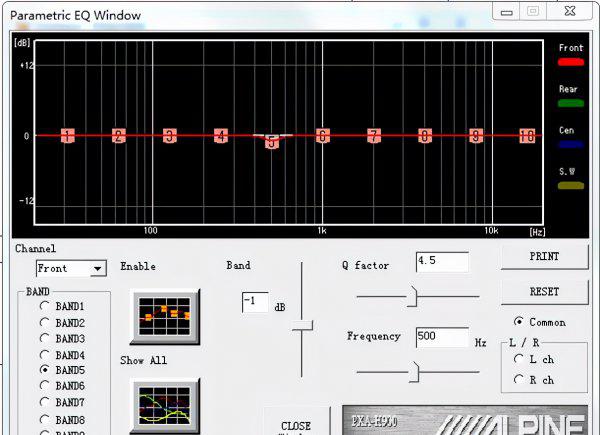600x435 pixels.
Task: Select band marker 5 on the EQ graph
Action: tap(271, 142)
